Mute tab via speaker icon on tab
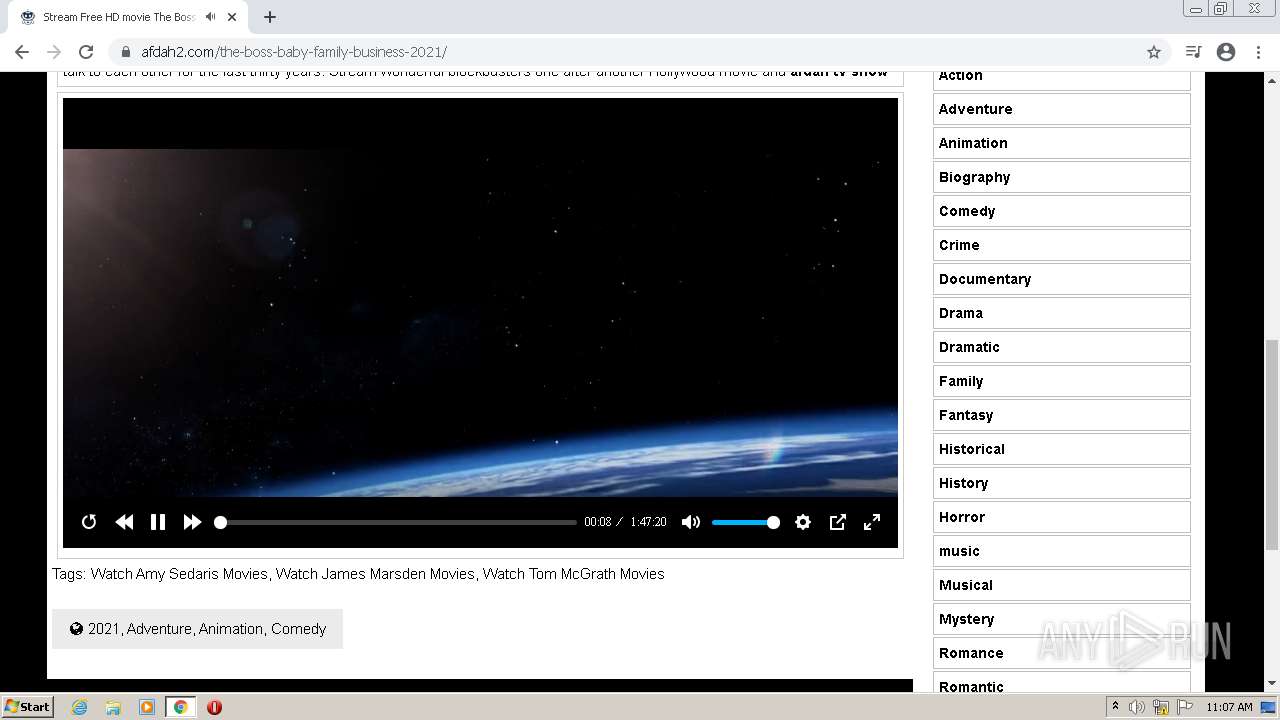The height and width of the screenshot is (720, 1280). pos(210,17)
